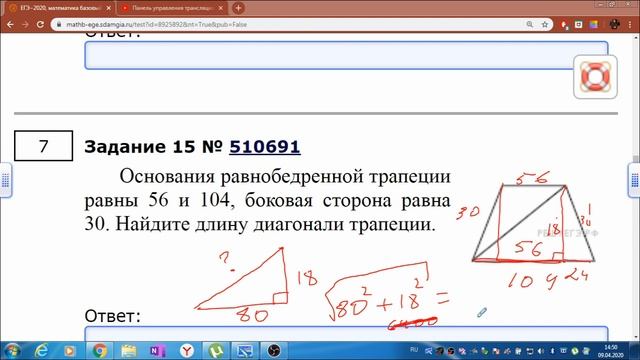Open a new browser tab with the plus button

(x=238, y=8)
